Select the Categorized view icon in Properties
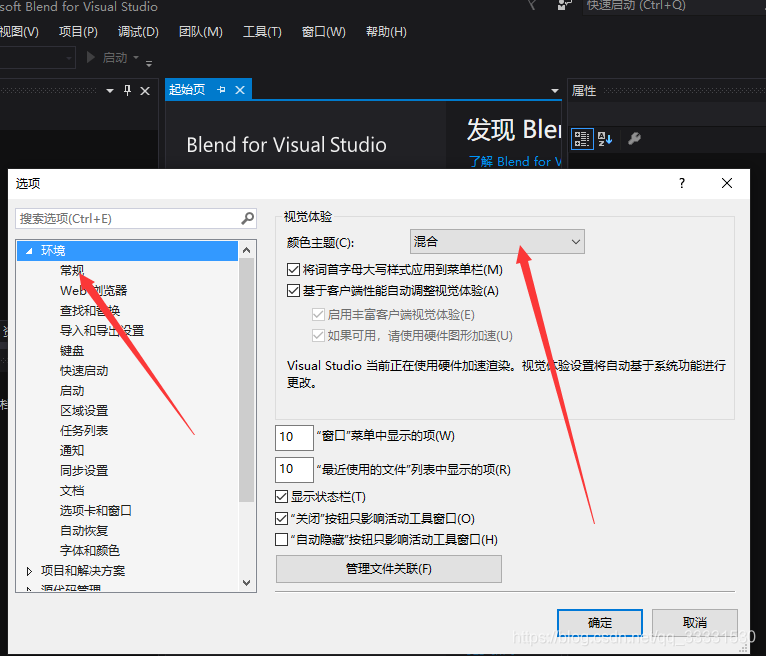This screenshot has height=656, width=766. click(582, 139)
